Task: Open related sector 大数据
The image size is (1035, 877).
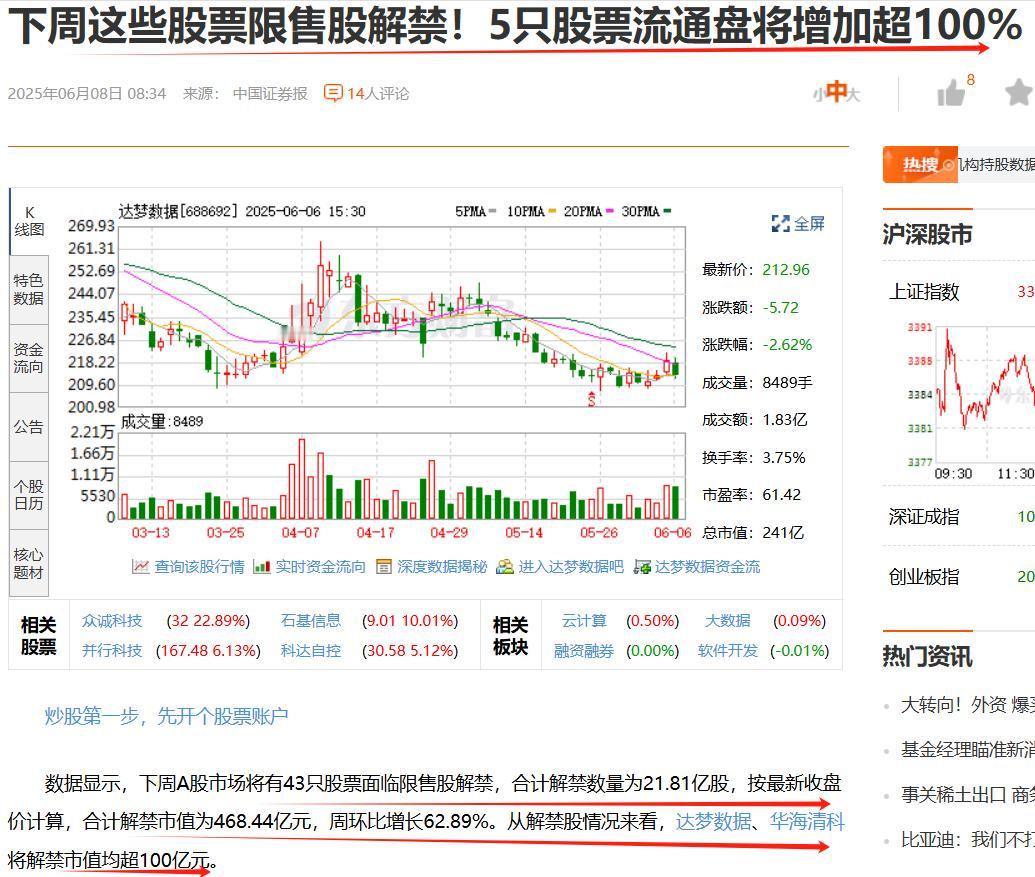Action: point(727,621)
